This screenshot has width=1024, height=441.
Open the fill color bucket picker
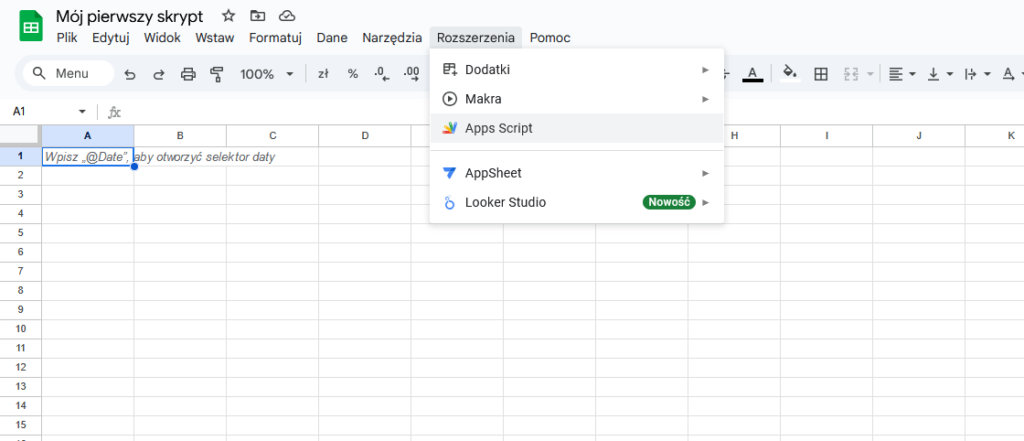click(789, 74)
